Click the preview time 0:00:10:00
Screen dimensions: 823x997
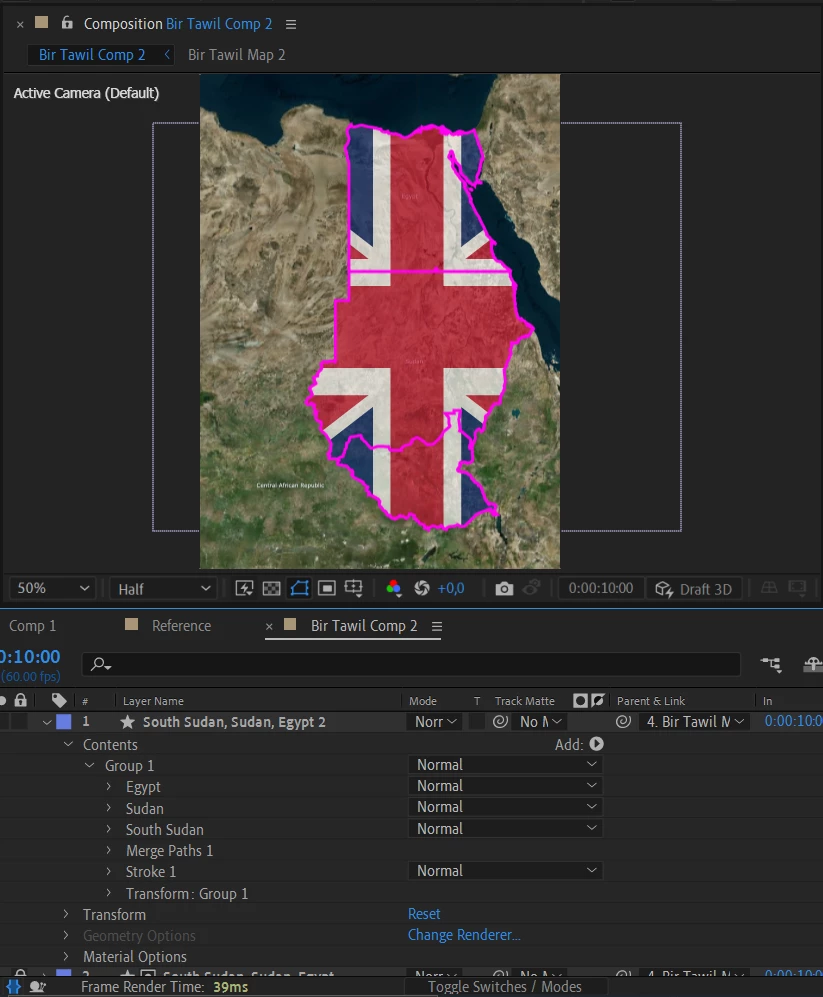(600, 588)
